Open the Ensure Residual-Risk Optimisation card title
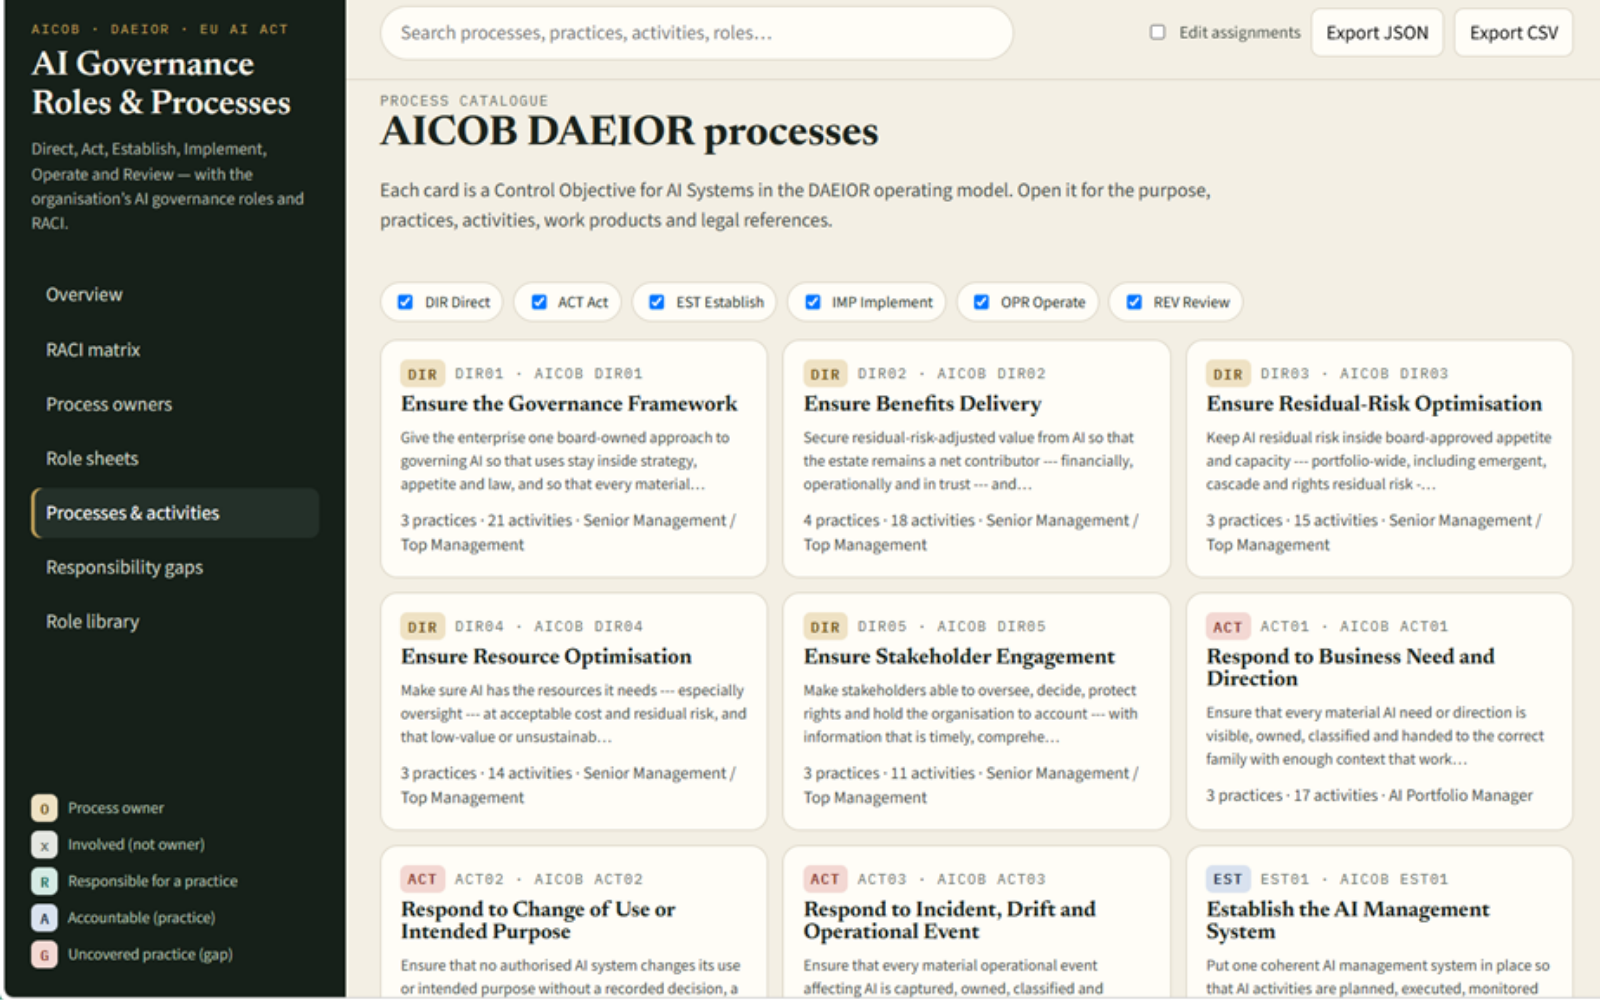Screen dimensions: 1600x1000 (x=1374, y=404)
